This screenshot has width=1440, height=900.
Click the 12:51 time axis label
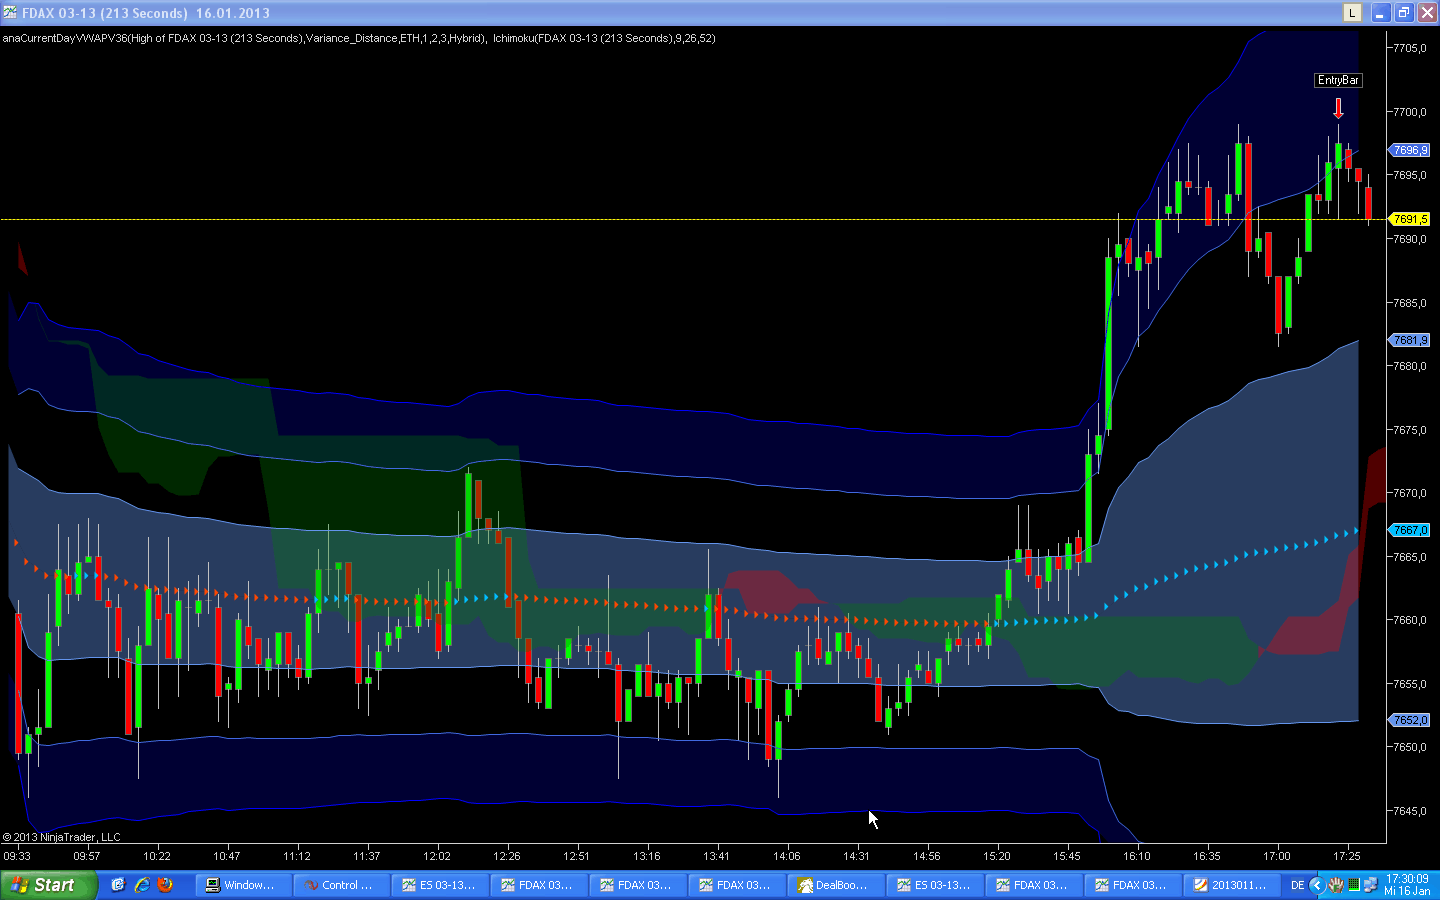pyautogui.click(x=577, y=856)
